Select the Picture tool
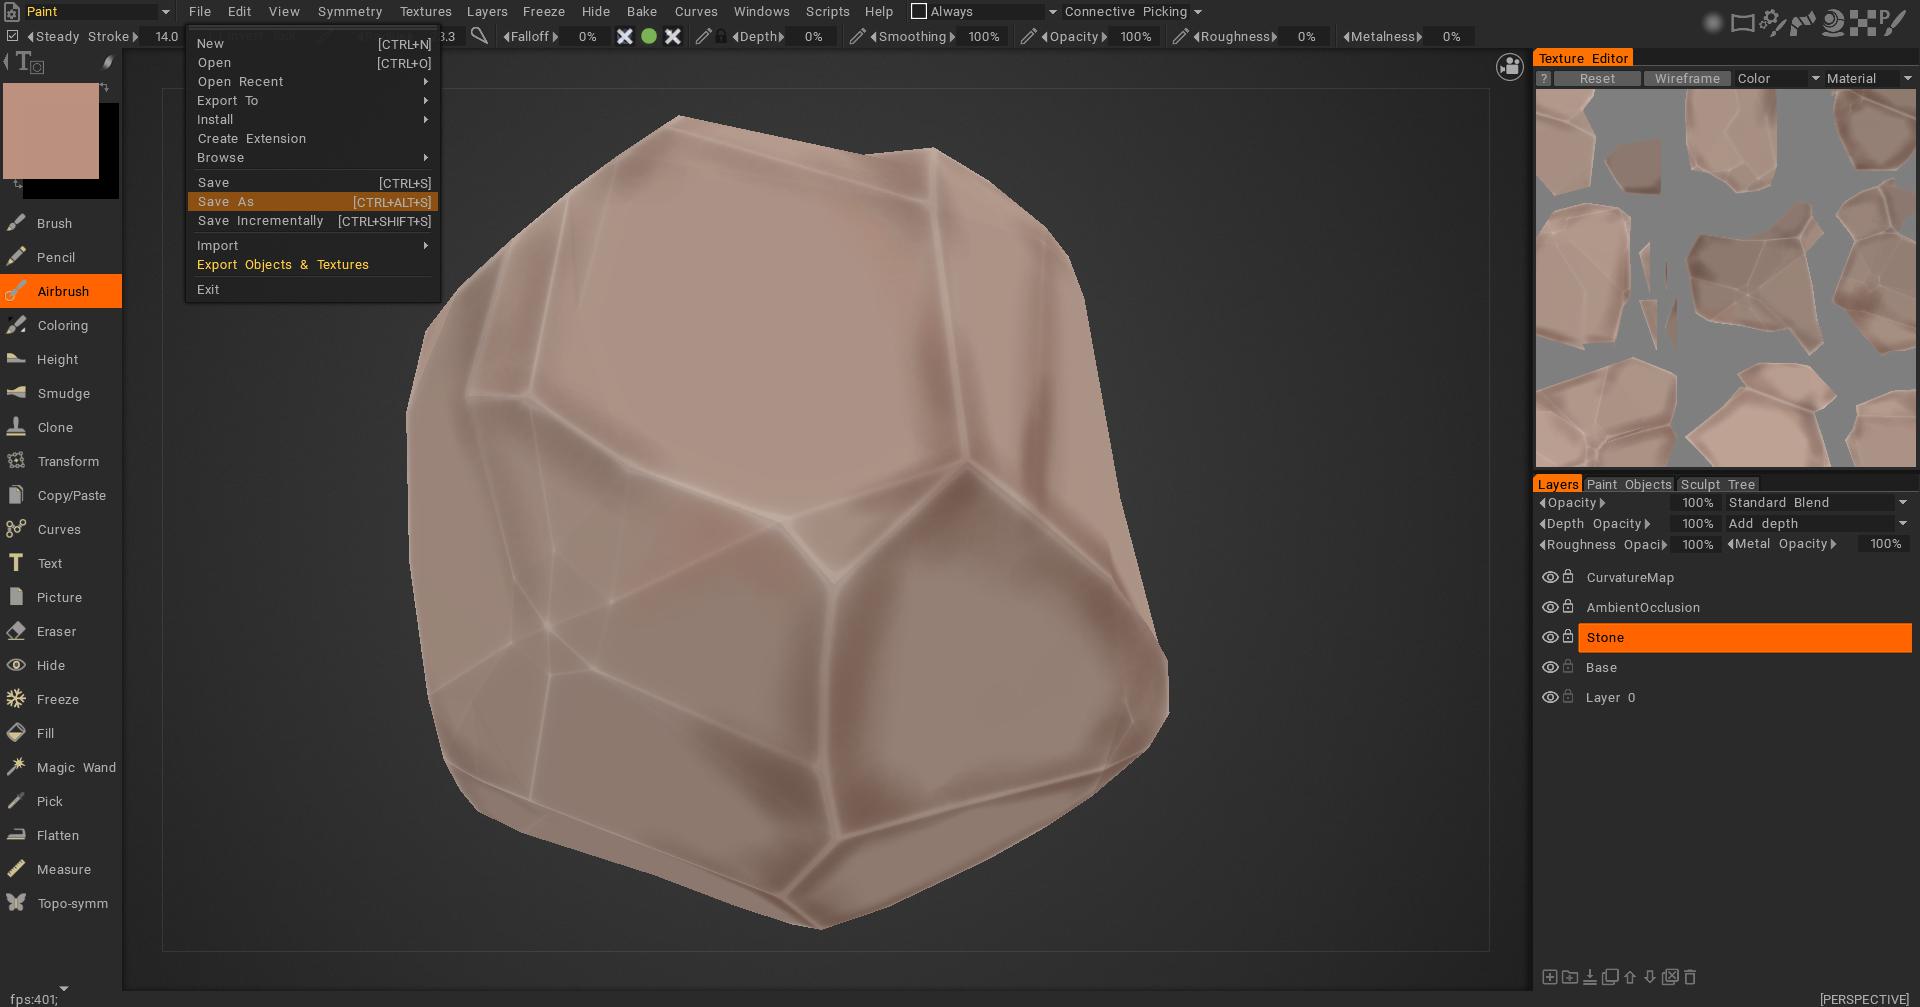The image size is (1920, 1007). pyautogui.click(x=61, y=597)
